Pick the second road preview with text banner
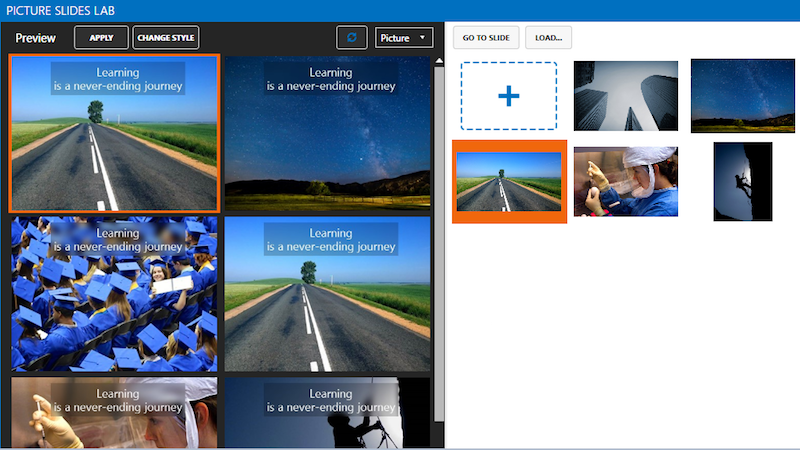The image size is (800, 450). tap(327, 294)
